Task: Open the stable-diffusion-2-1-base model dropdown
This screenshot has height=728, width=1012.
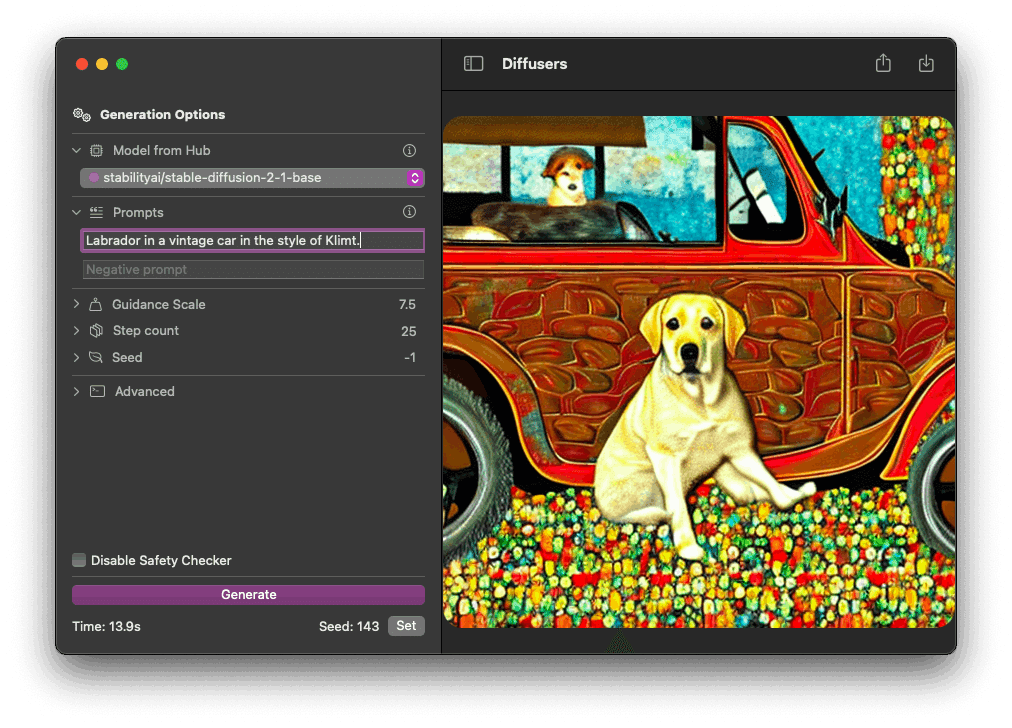Action: click(252, 178)
